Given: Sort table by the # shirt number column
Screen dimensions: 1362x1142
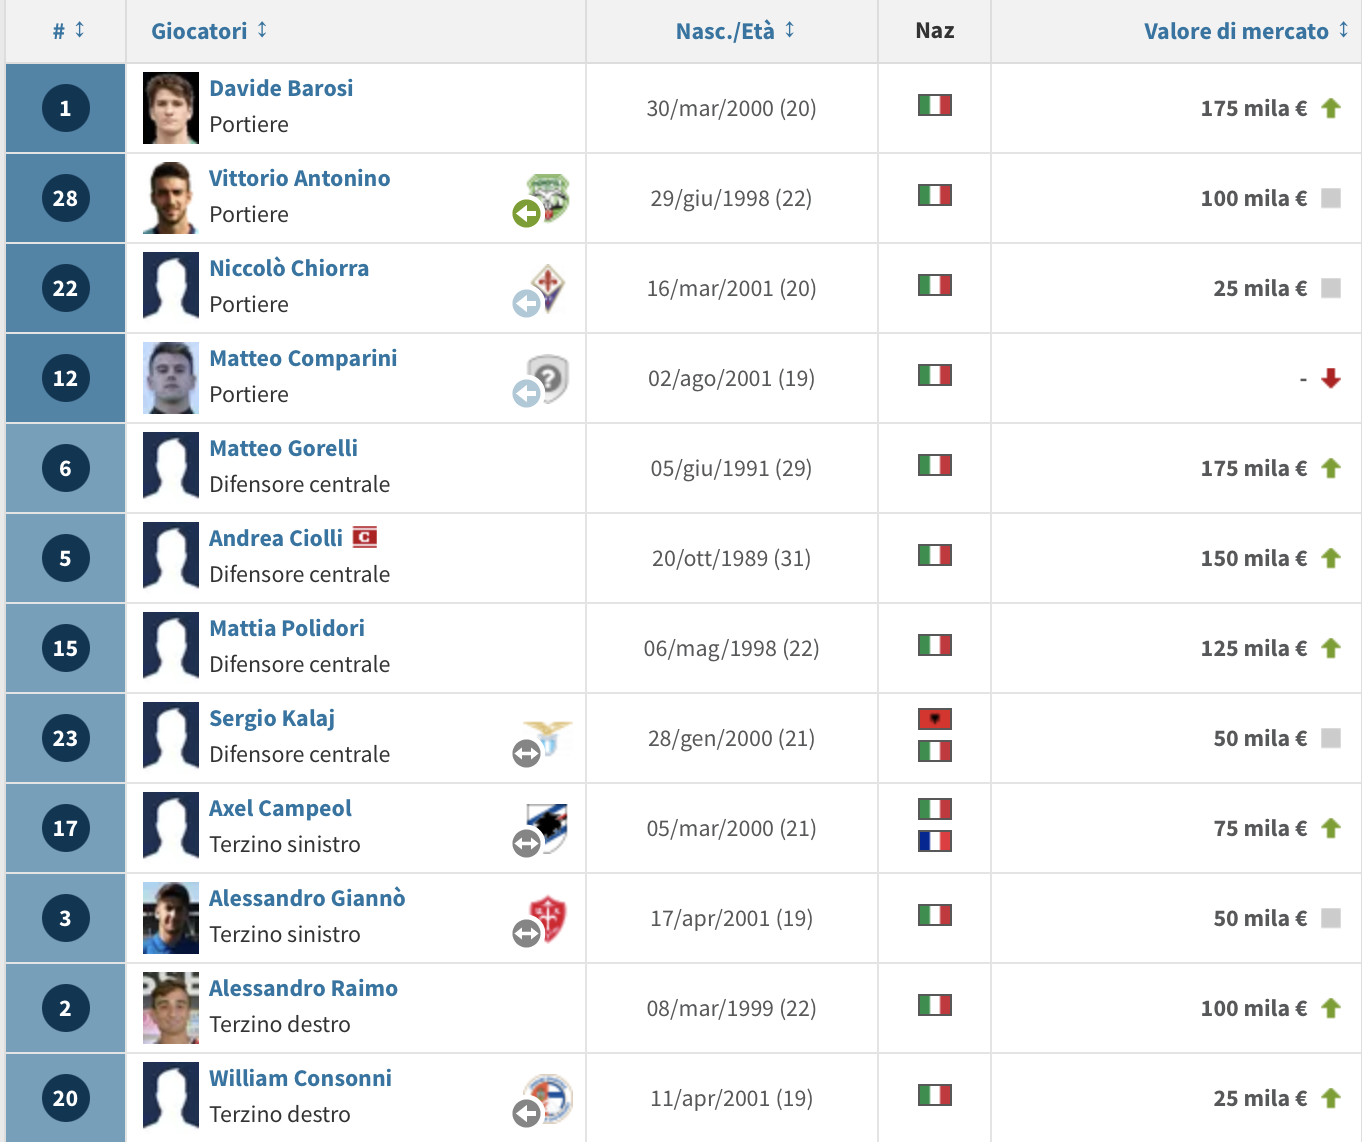Looking at the screenshot, I should pos(68,31).
